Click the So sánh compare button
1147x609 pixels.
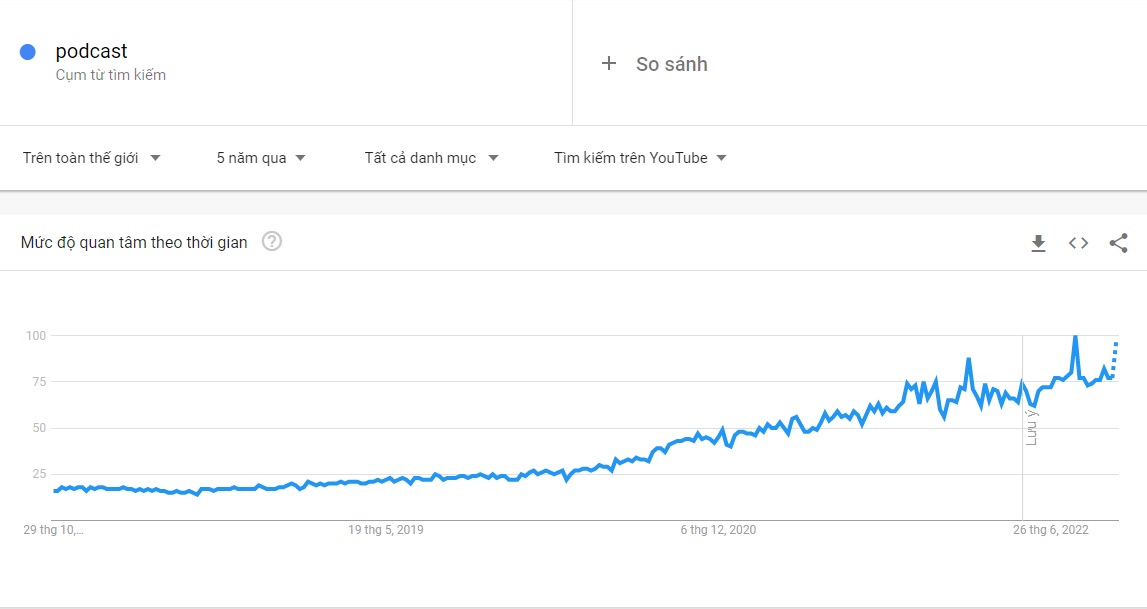click(x=655, y=64)
